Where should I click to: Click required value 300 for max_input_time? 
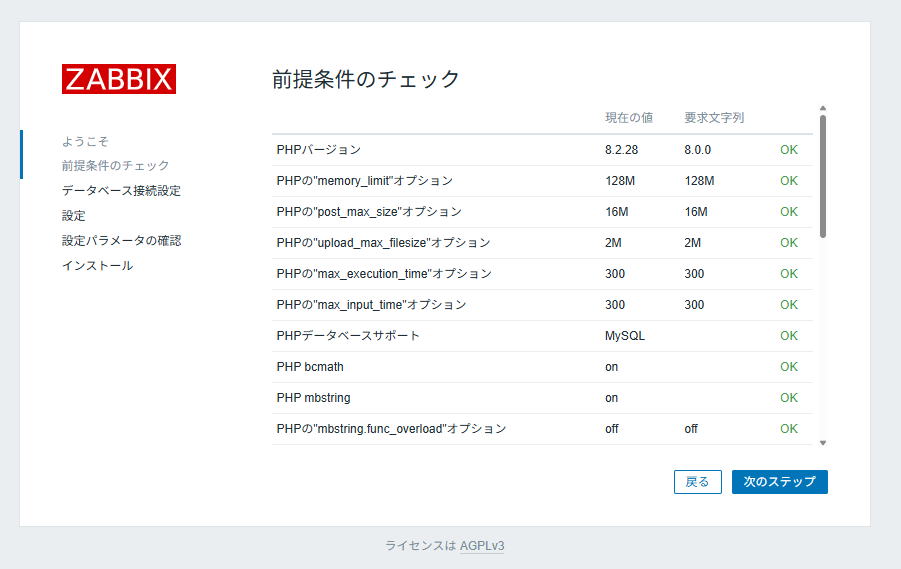tap(694, 305)
